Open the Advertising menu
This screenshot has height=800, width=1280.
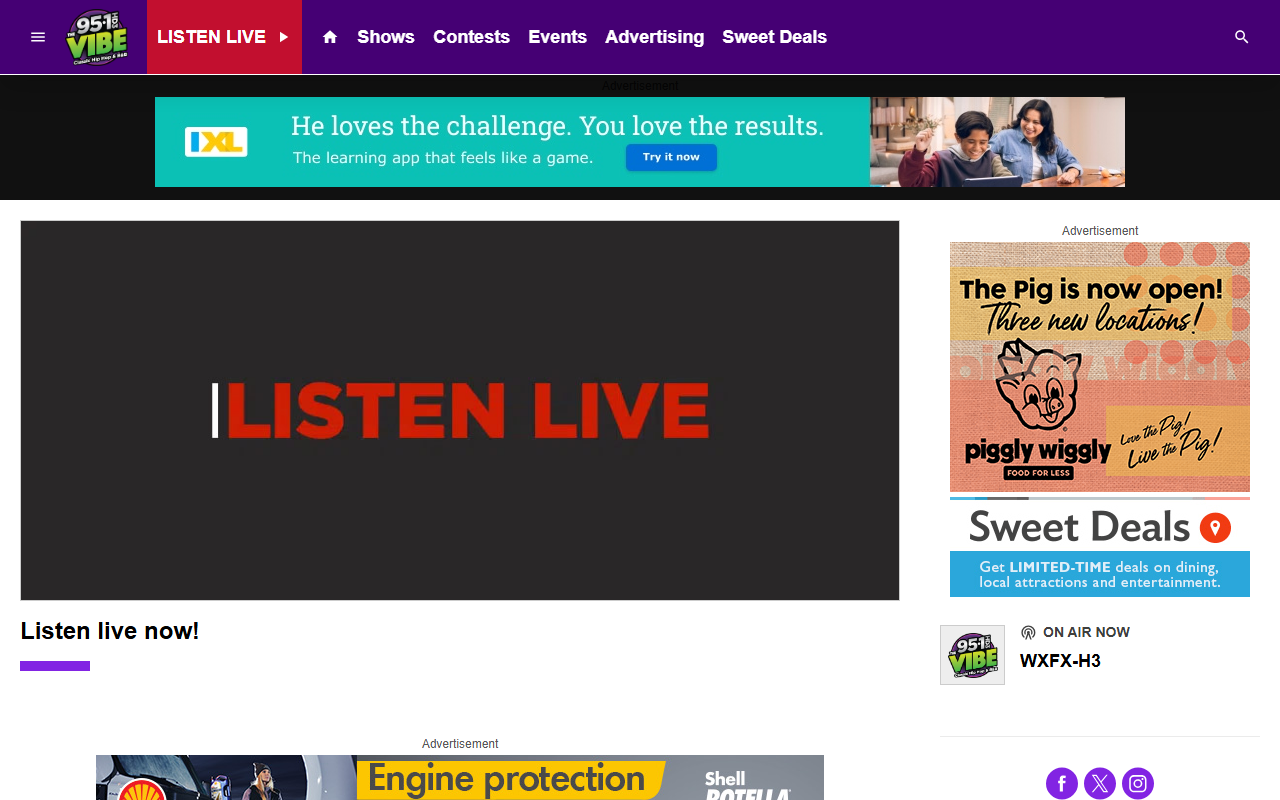click(x=654, y=37)
